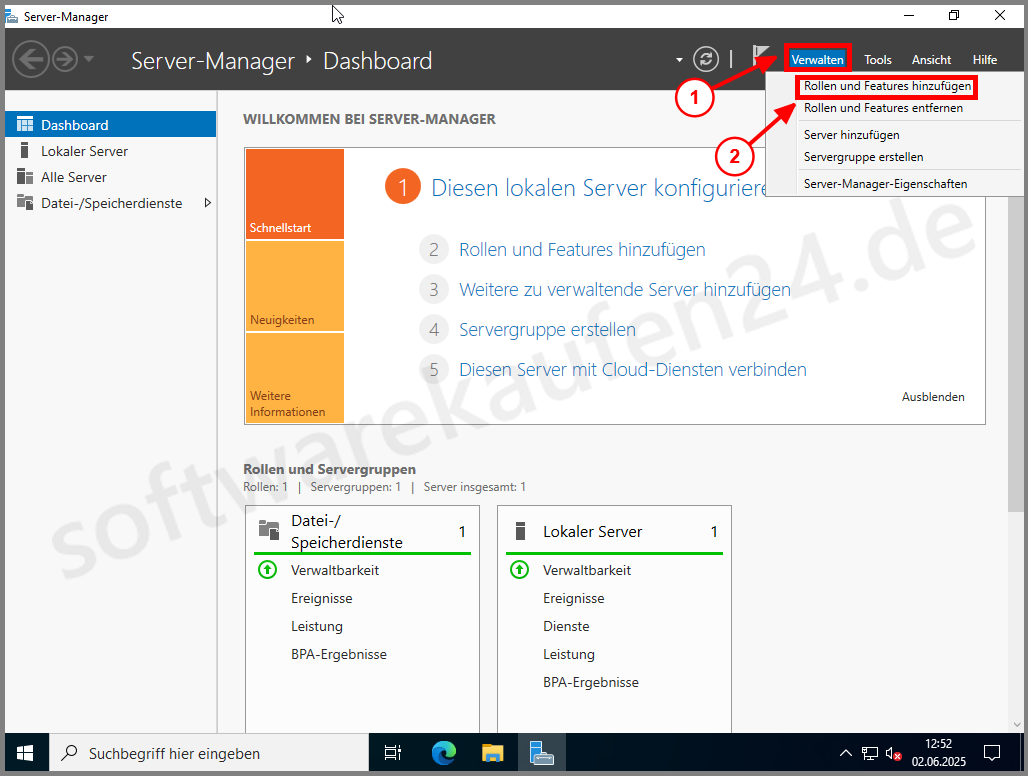Open Server-Manager-Eigenschaften
The image size is (1028, 776).
coord(885,184)
